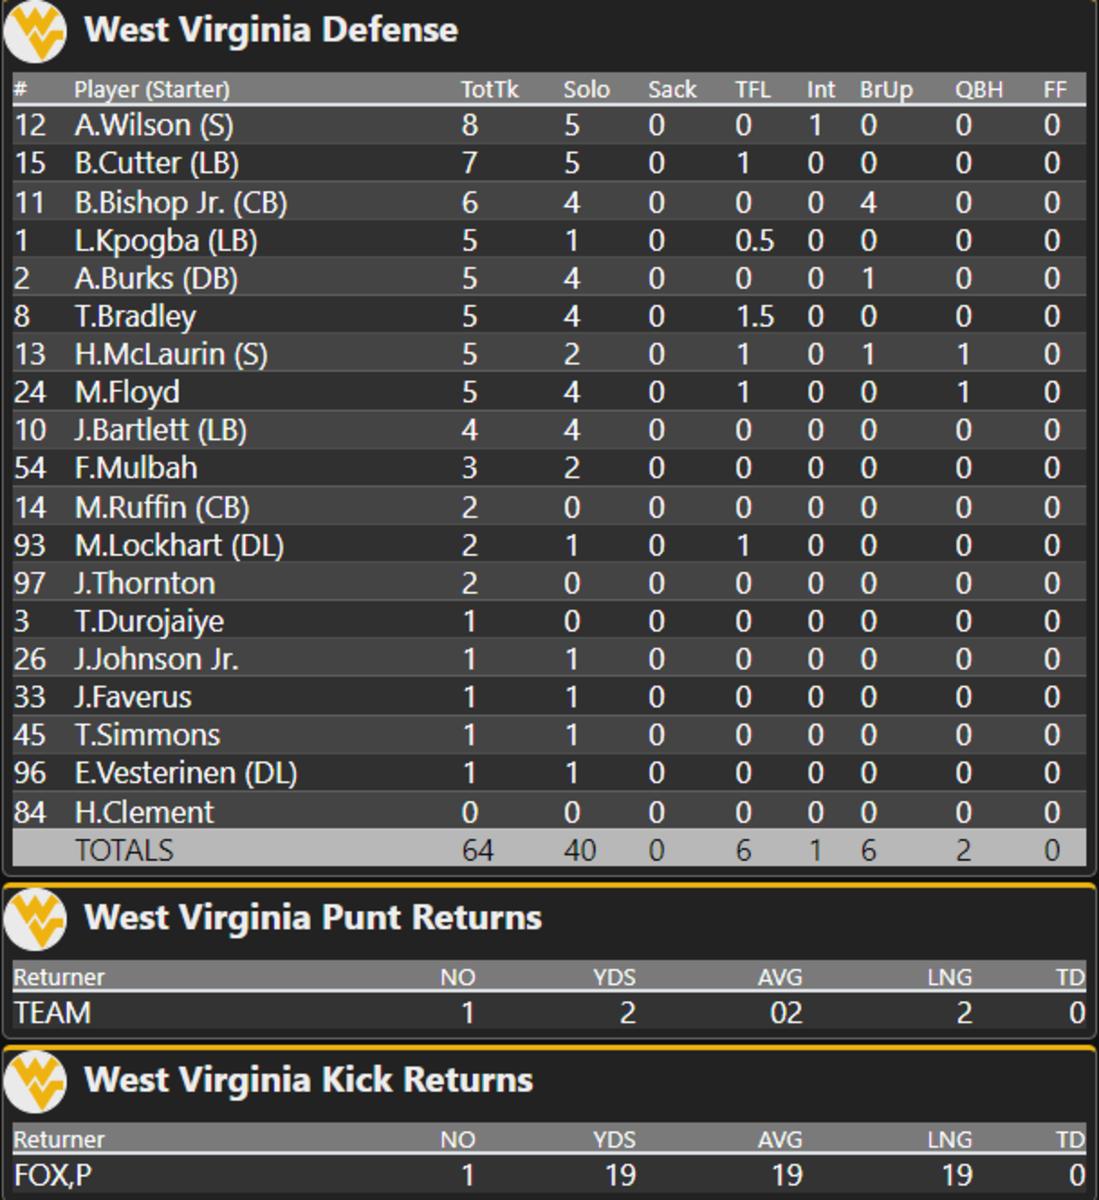Sort by the TotTk column header
1099x1200 pixels.
pos(489,89)
